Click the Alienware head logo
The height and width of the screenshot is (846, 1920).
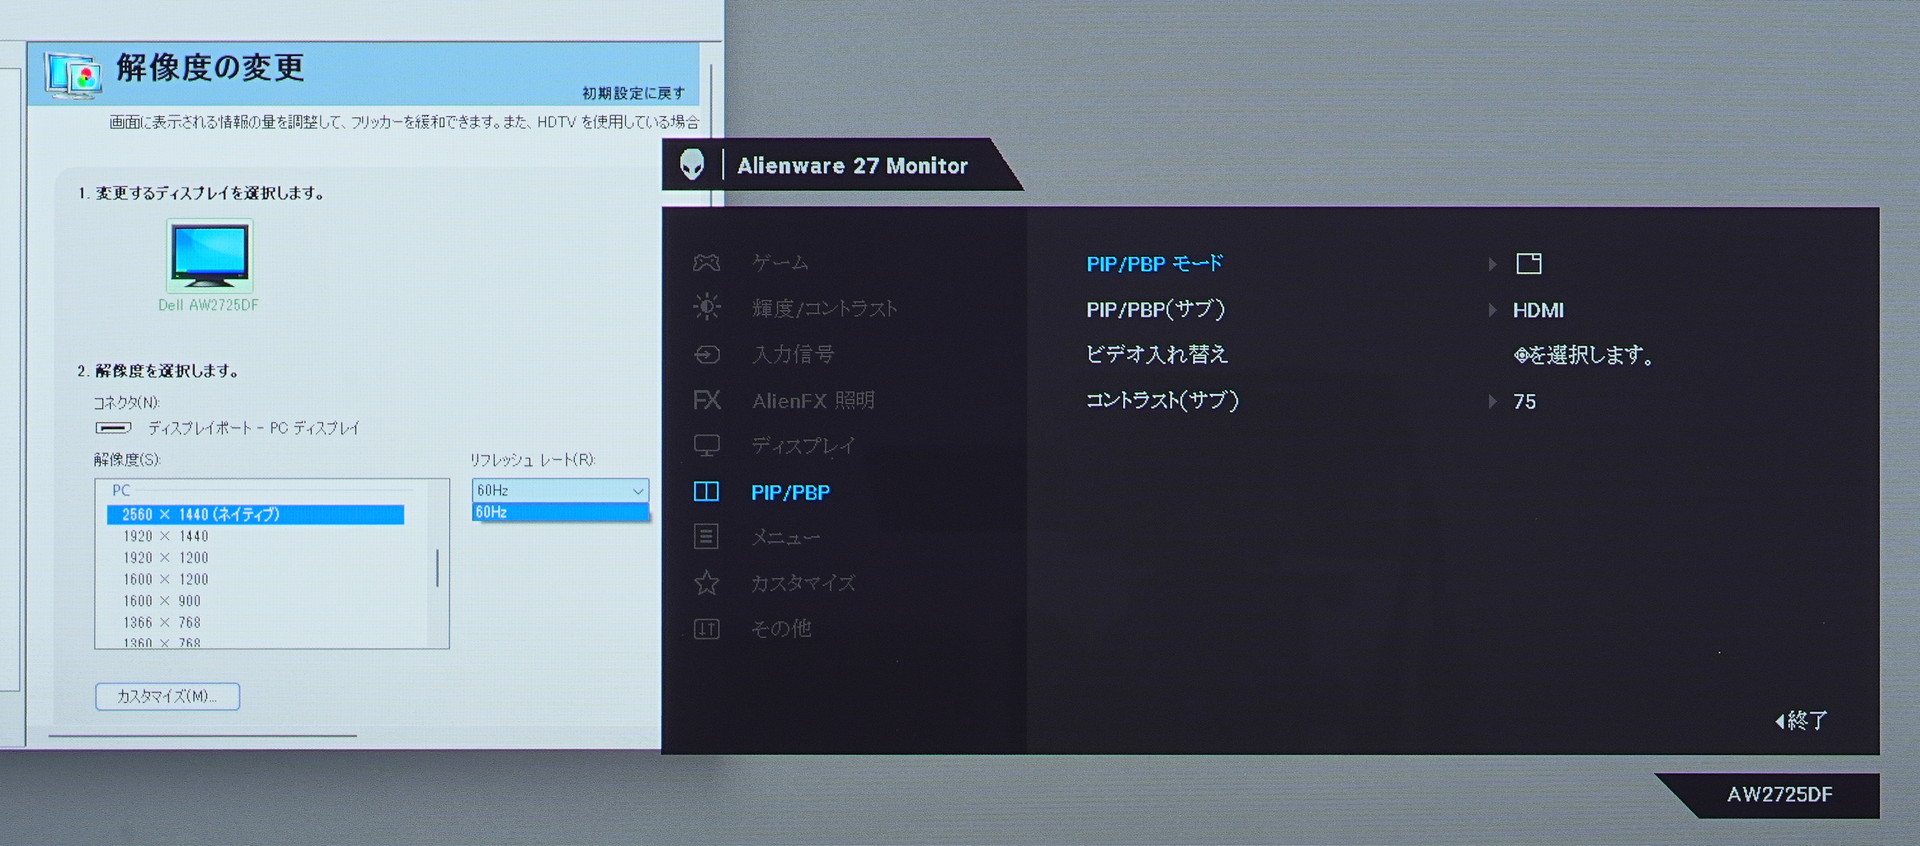[x=692, y=164]
